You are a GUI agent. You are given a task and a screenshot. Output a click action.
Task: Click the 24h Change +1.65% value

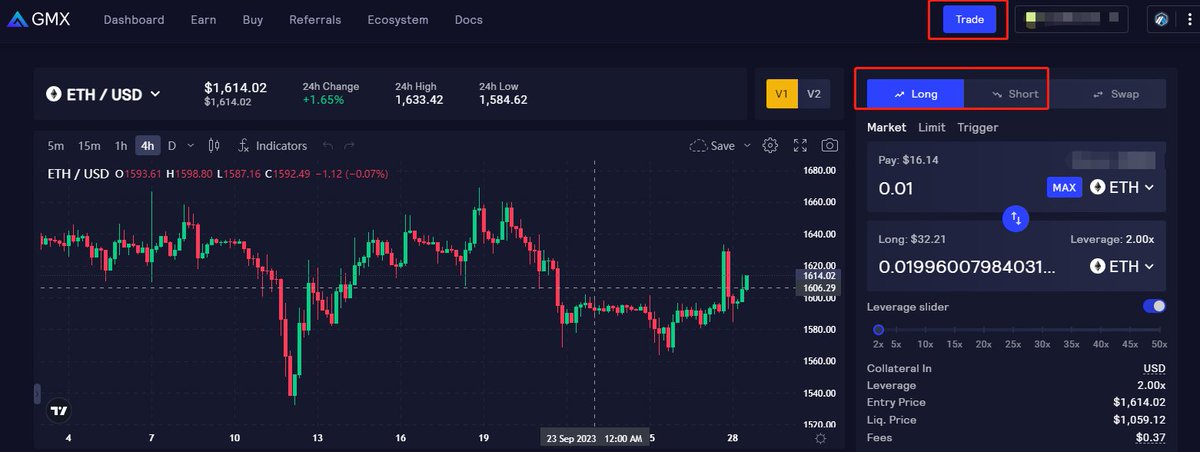(323, 101)
